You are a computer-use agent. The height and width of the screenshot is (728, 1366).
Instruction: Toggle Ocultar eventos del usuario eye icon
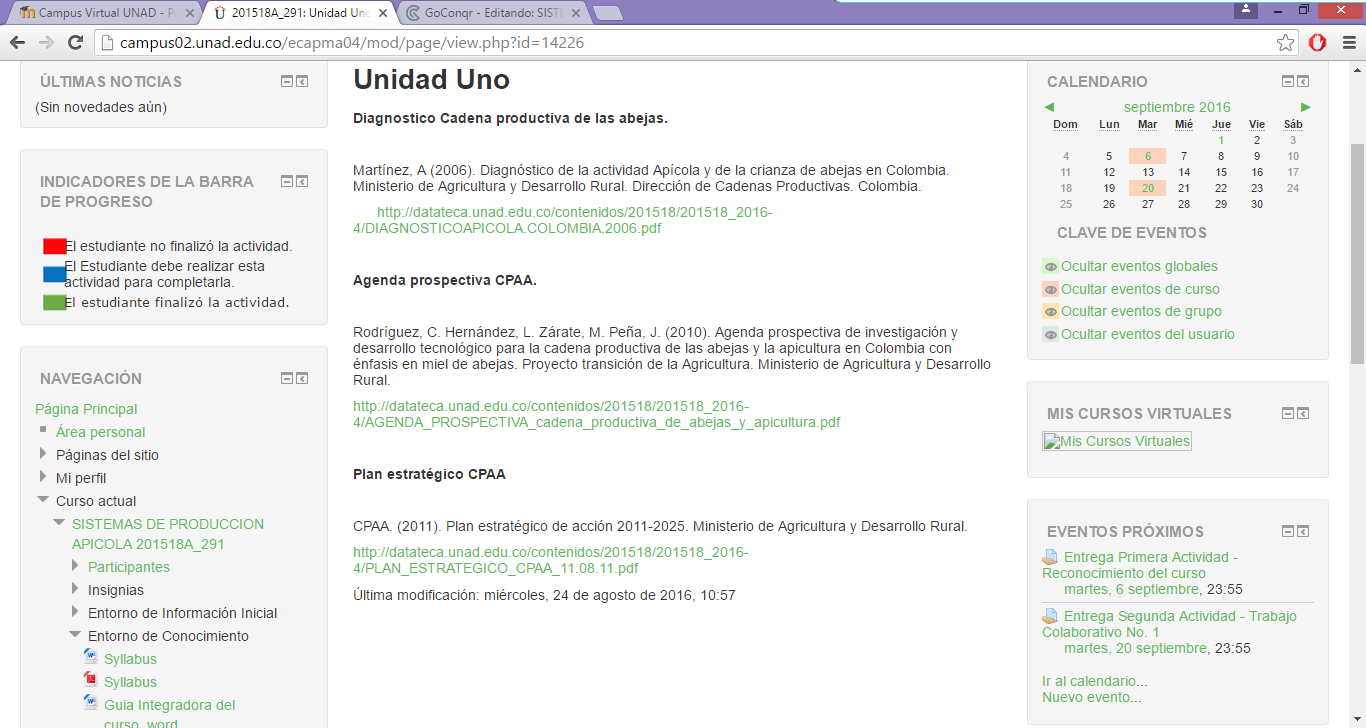click(1050, 334)
